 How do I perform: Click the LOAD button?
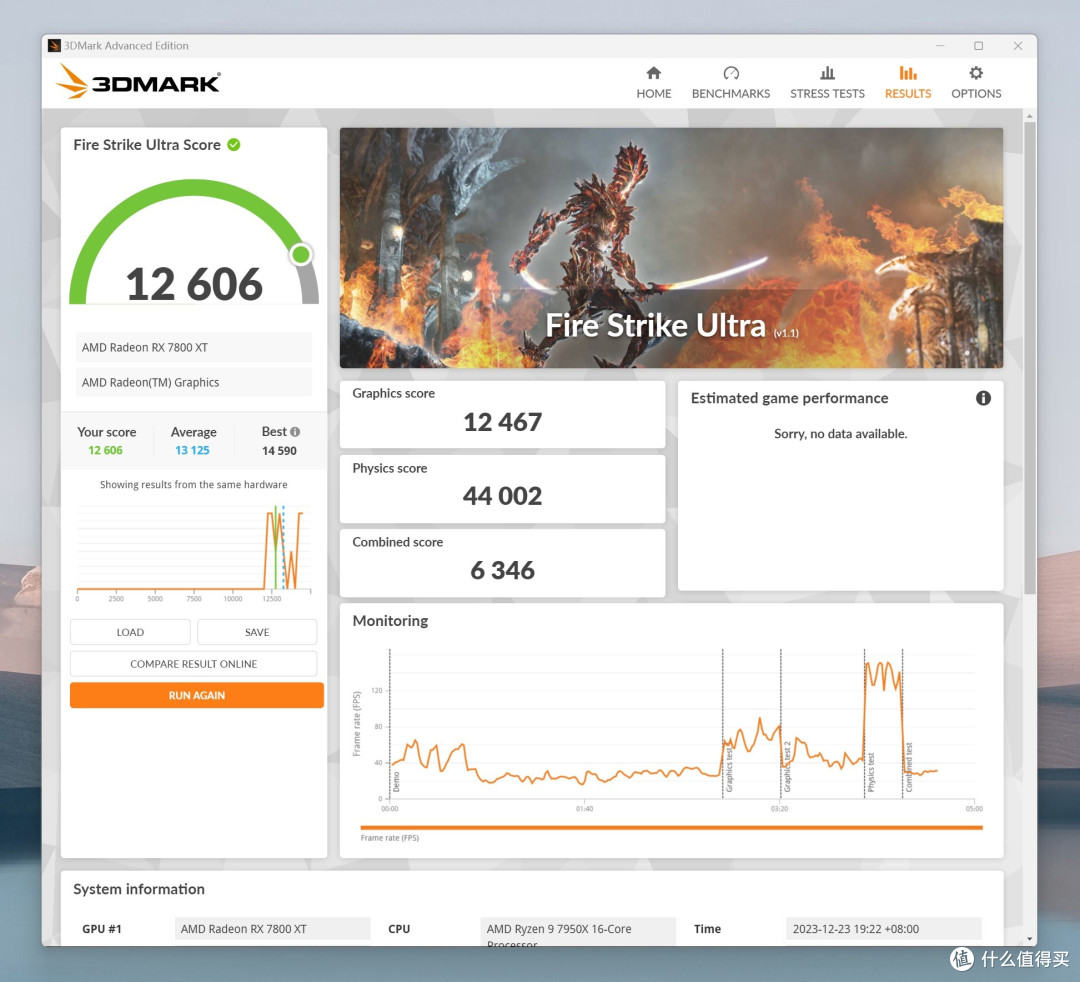tap(130, 632)
